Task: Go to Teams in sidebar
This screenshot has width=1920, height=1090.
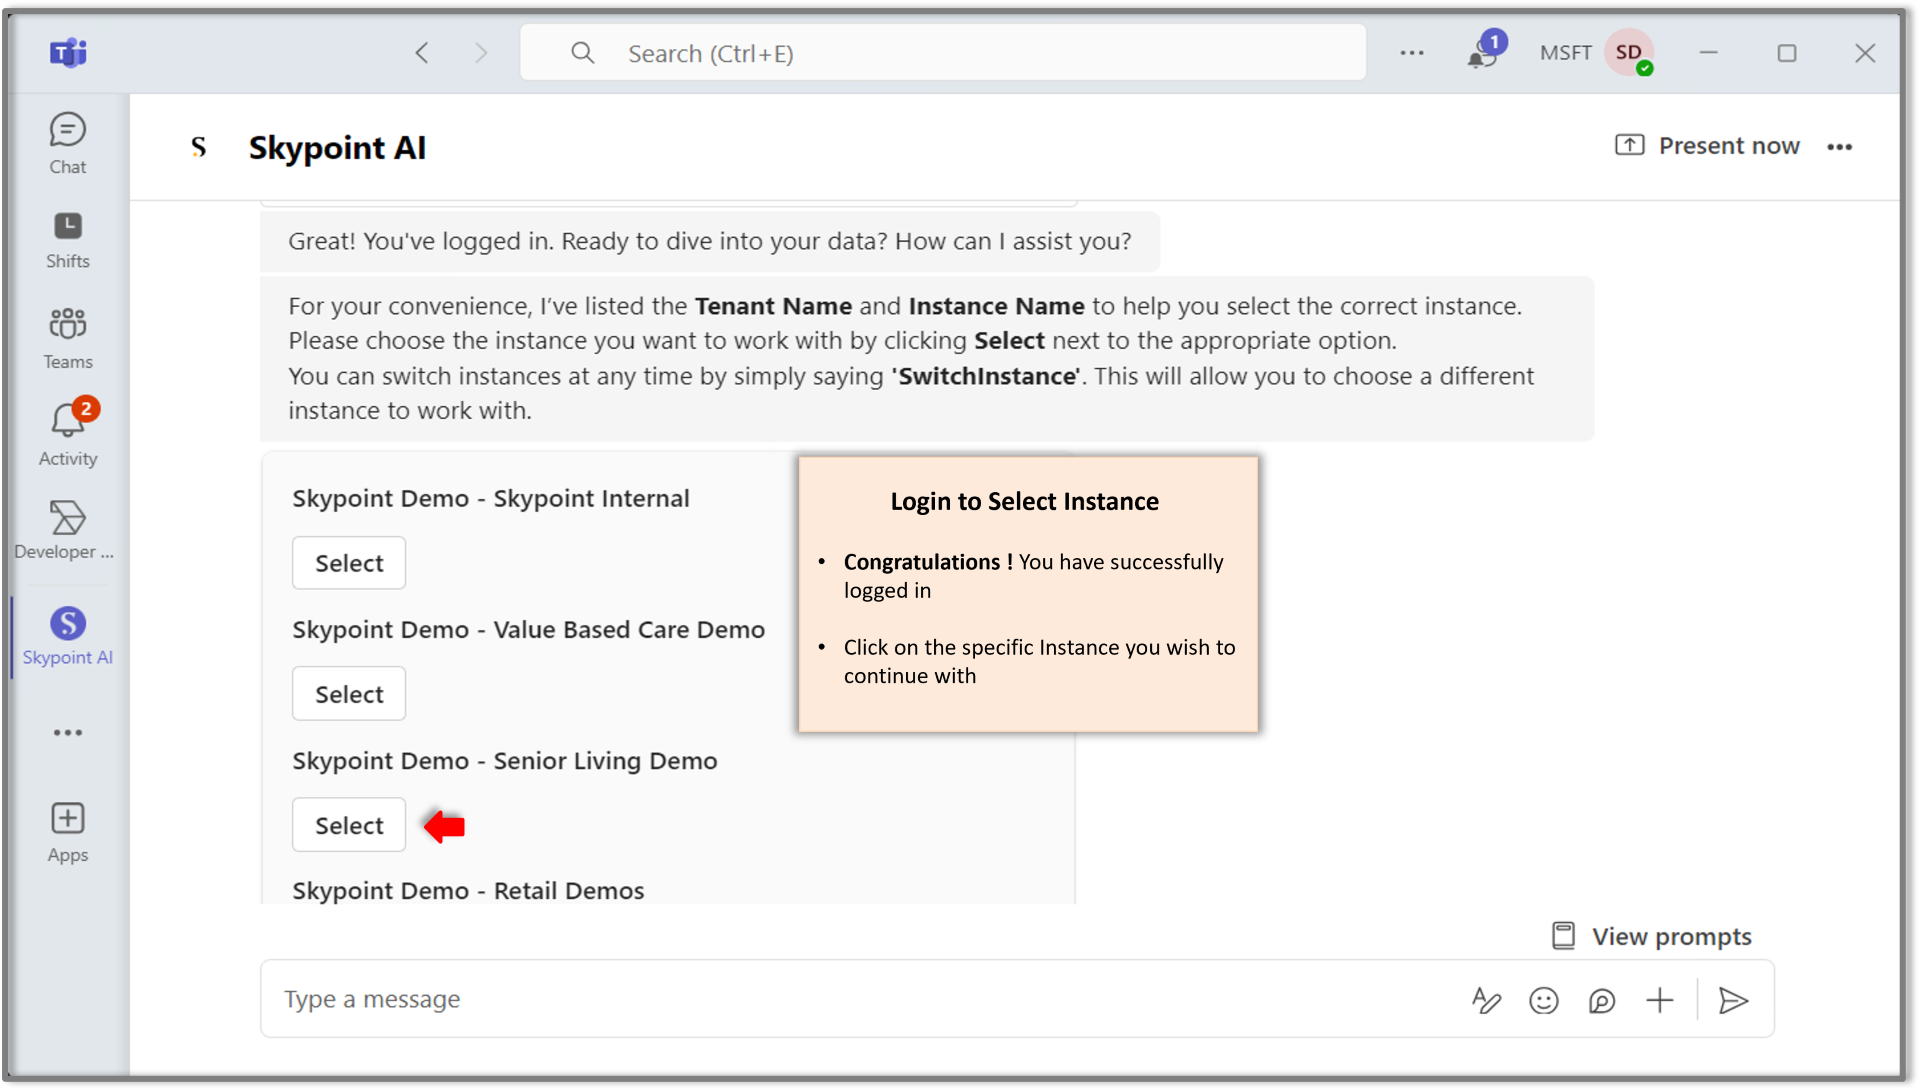Action: pyautogui.click(x=68, y=339)
